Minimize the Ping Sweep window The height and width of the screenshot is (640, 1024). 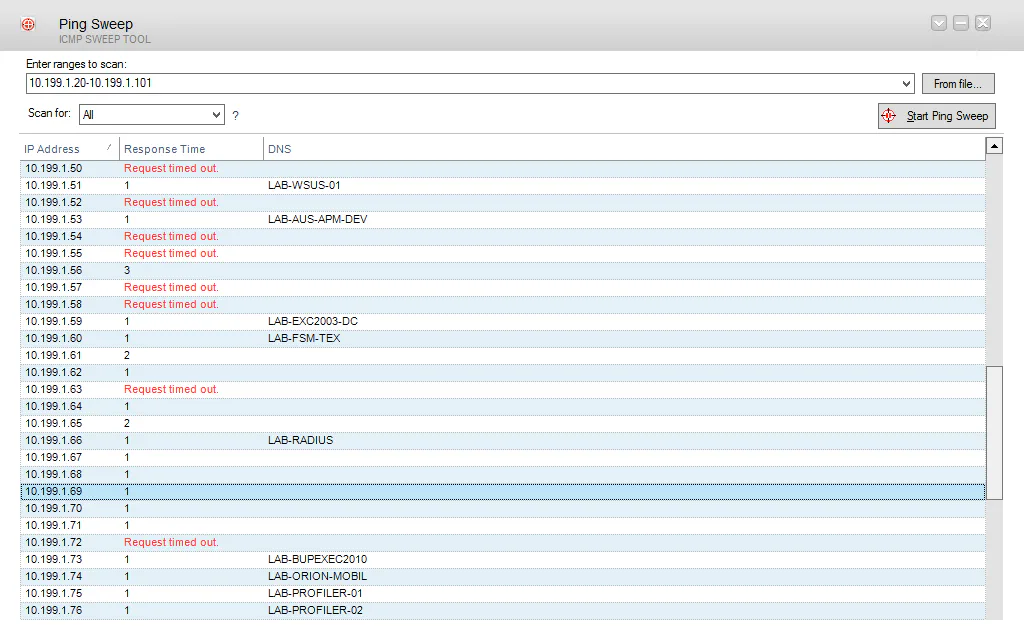pos(961,24)
